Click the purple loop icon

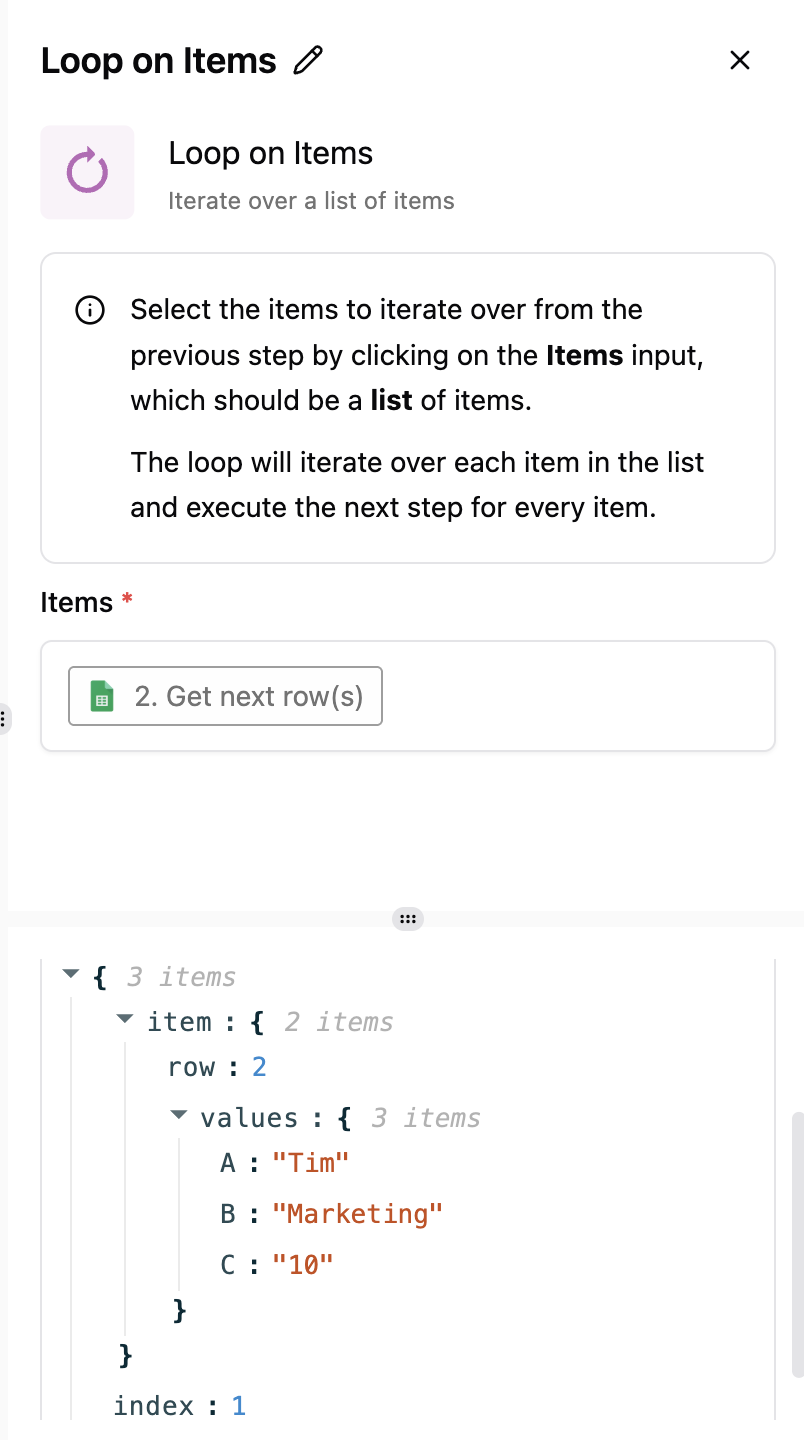pos(87,172)
